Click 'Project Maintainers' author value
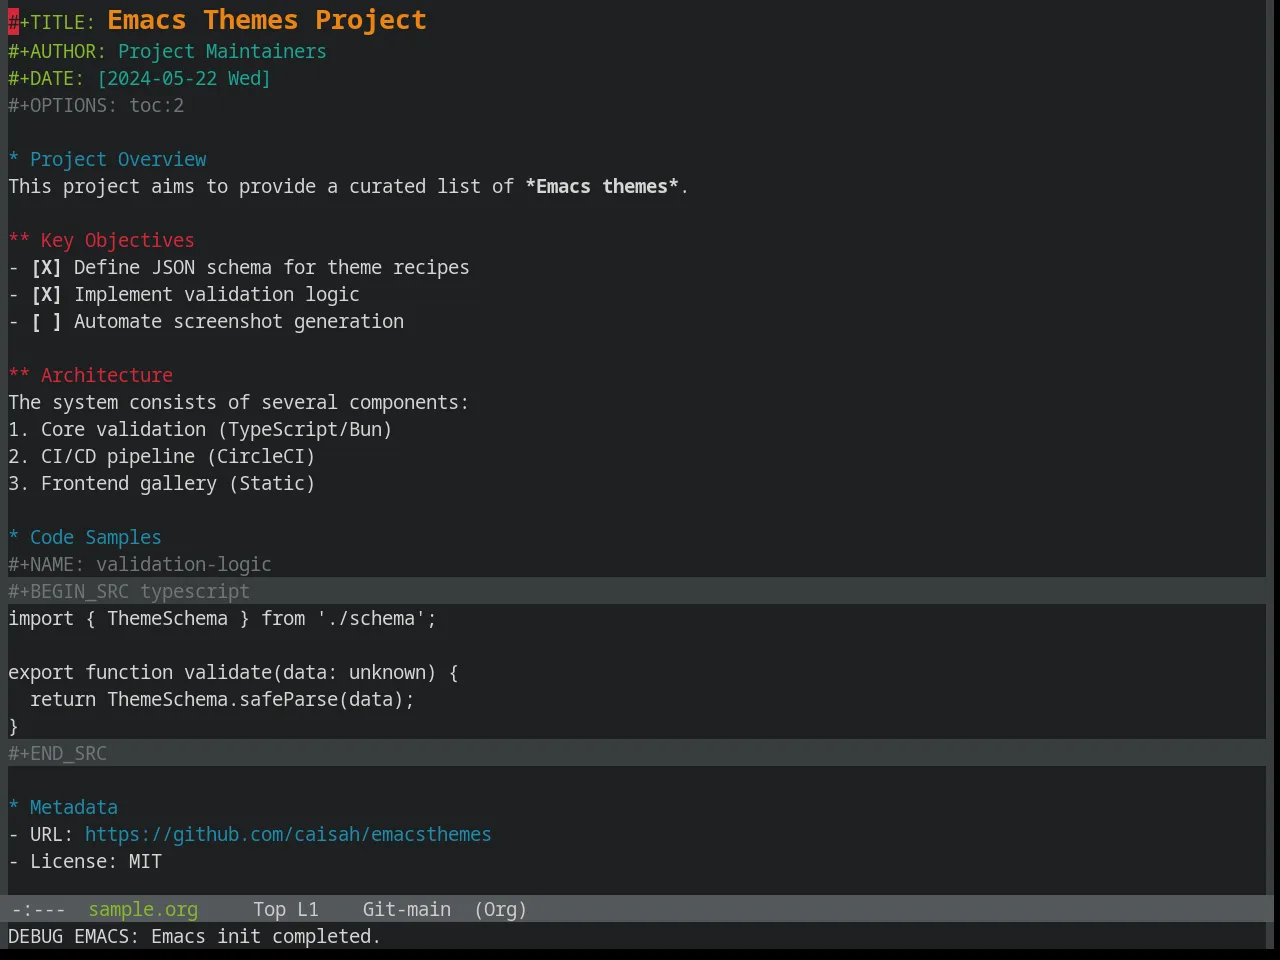The image size is (1280, 960). (x=222, y=52)
